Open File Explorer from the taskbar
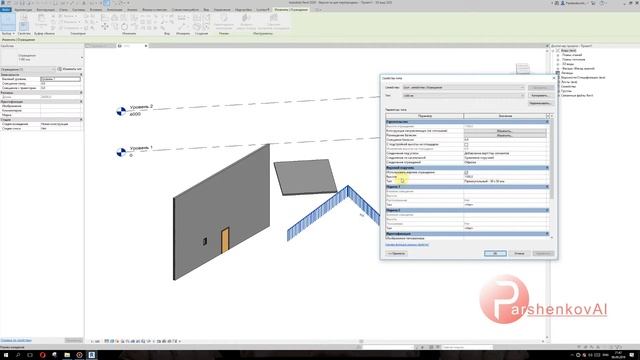The height and width of the screenshot is (360, 640). pos(67,355)
